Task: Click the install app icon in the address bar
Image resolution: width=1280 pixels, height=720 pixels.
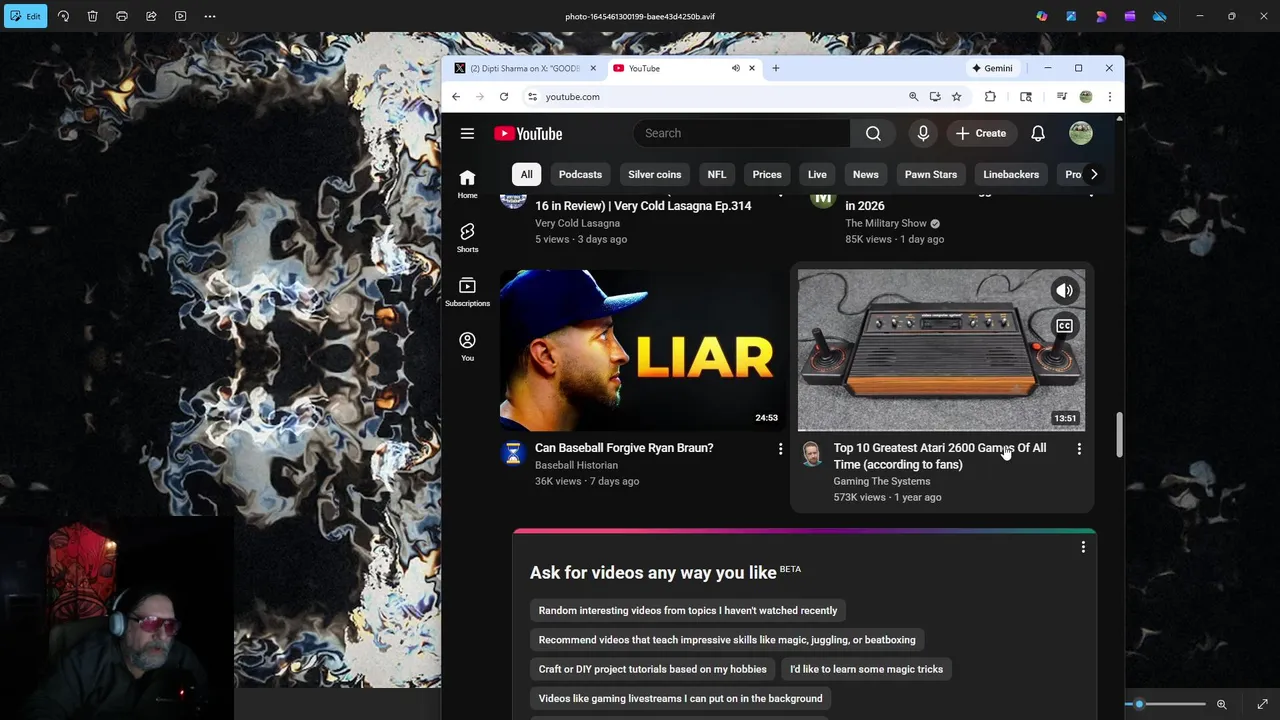Action: pyautogui.click(x=935, y=97)
